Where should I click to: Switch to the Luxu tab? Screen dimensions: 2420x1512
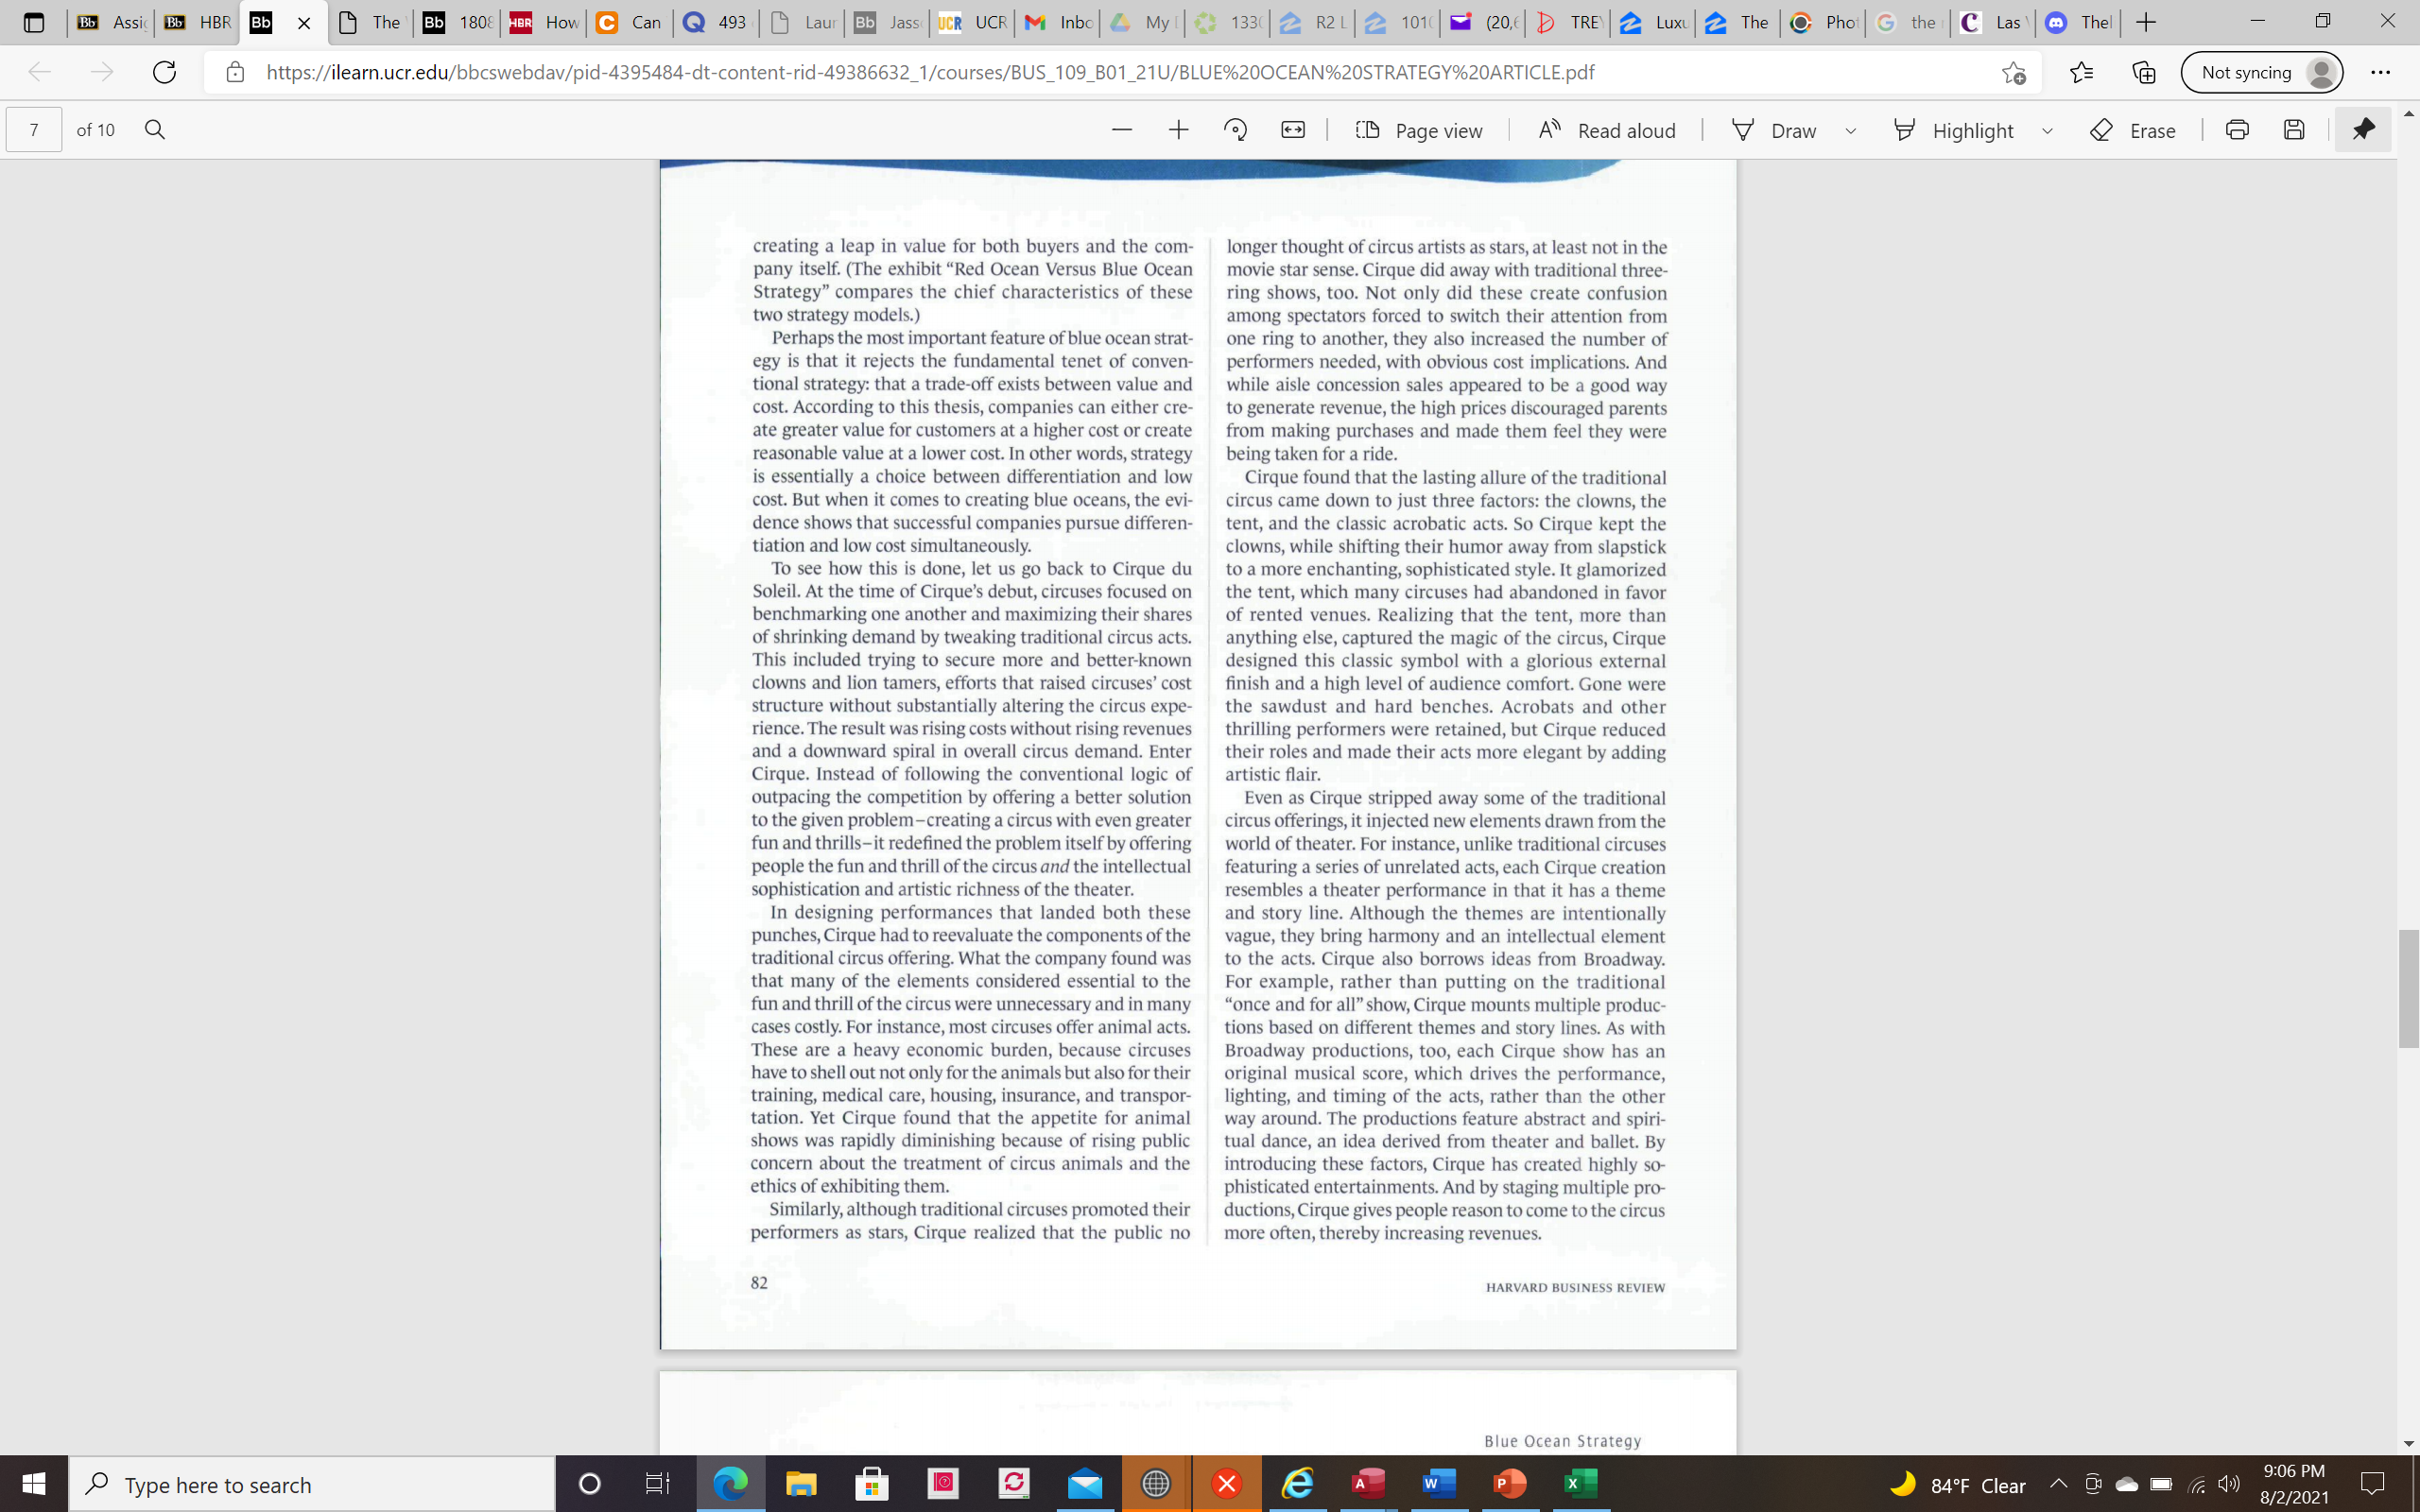(1653, 22)
